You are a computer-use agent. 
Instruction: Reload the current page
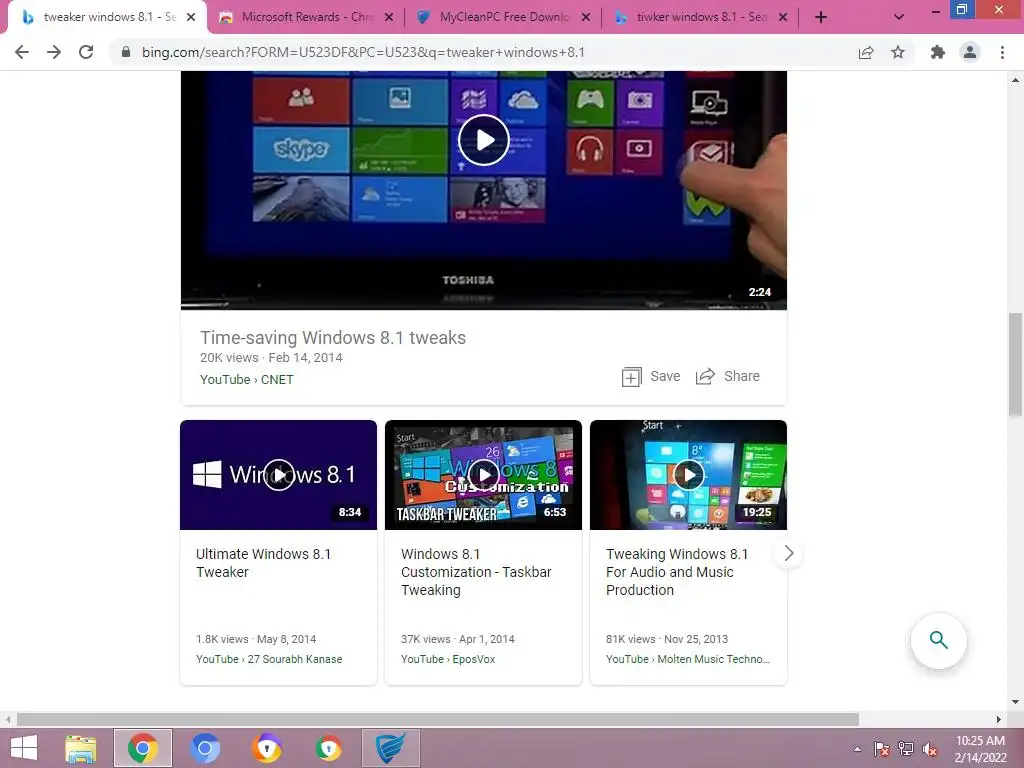[x=86, y=52]
